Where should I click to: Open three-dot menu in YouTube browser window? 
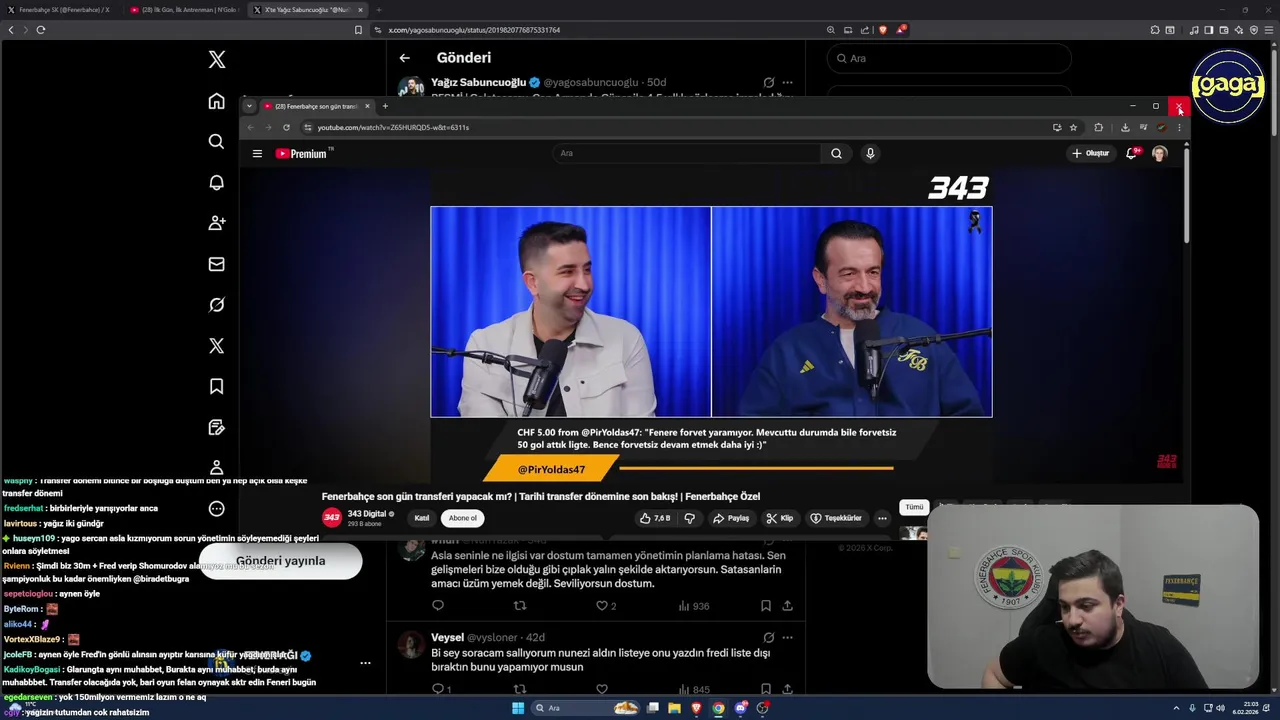click(x=1179, y=127)
